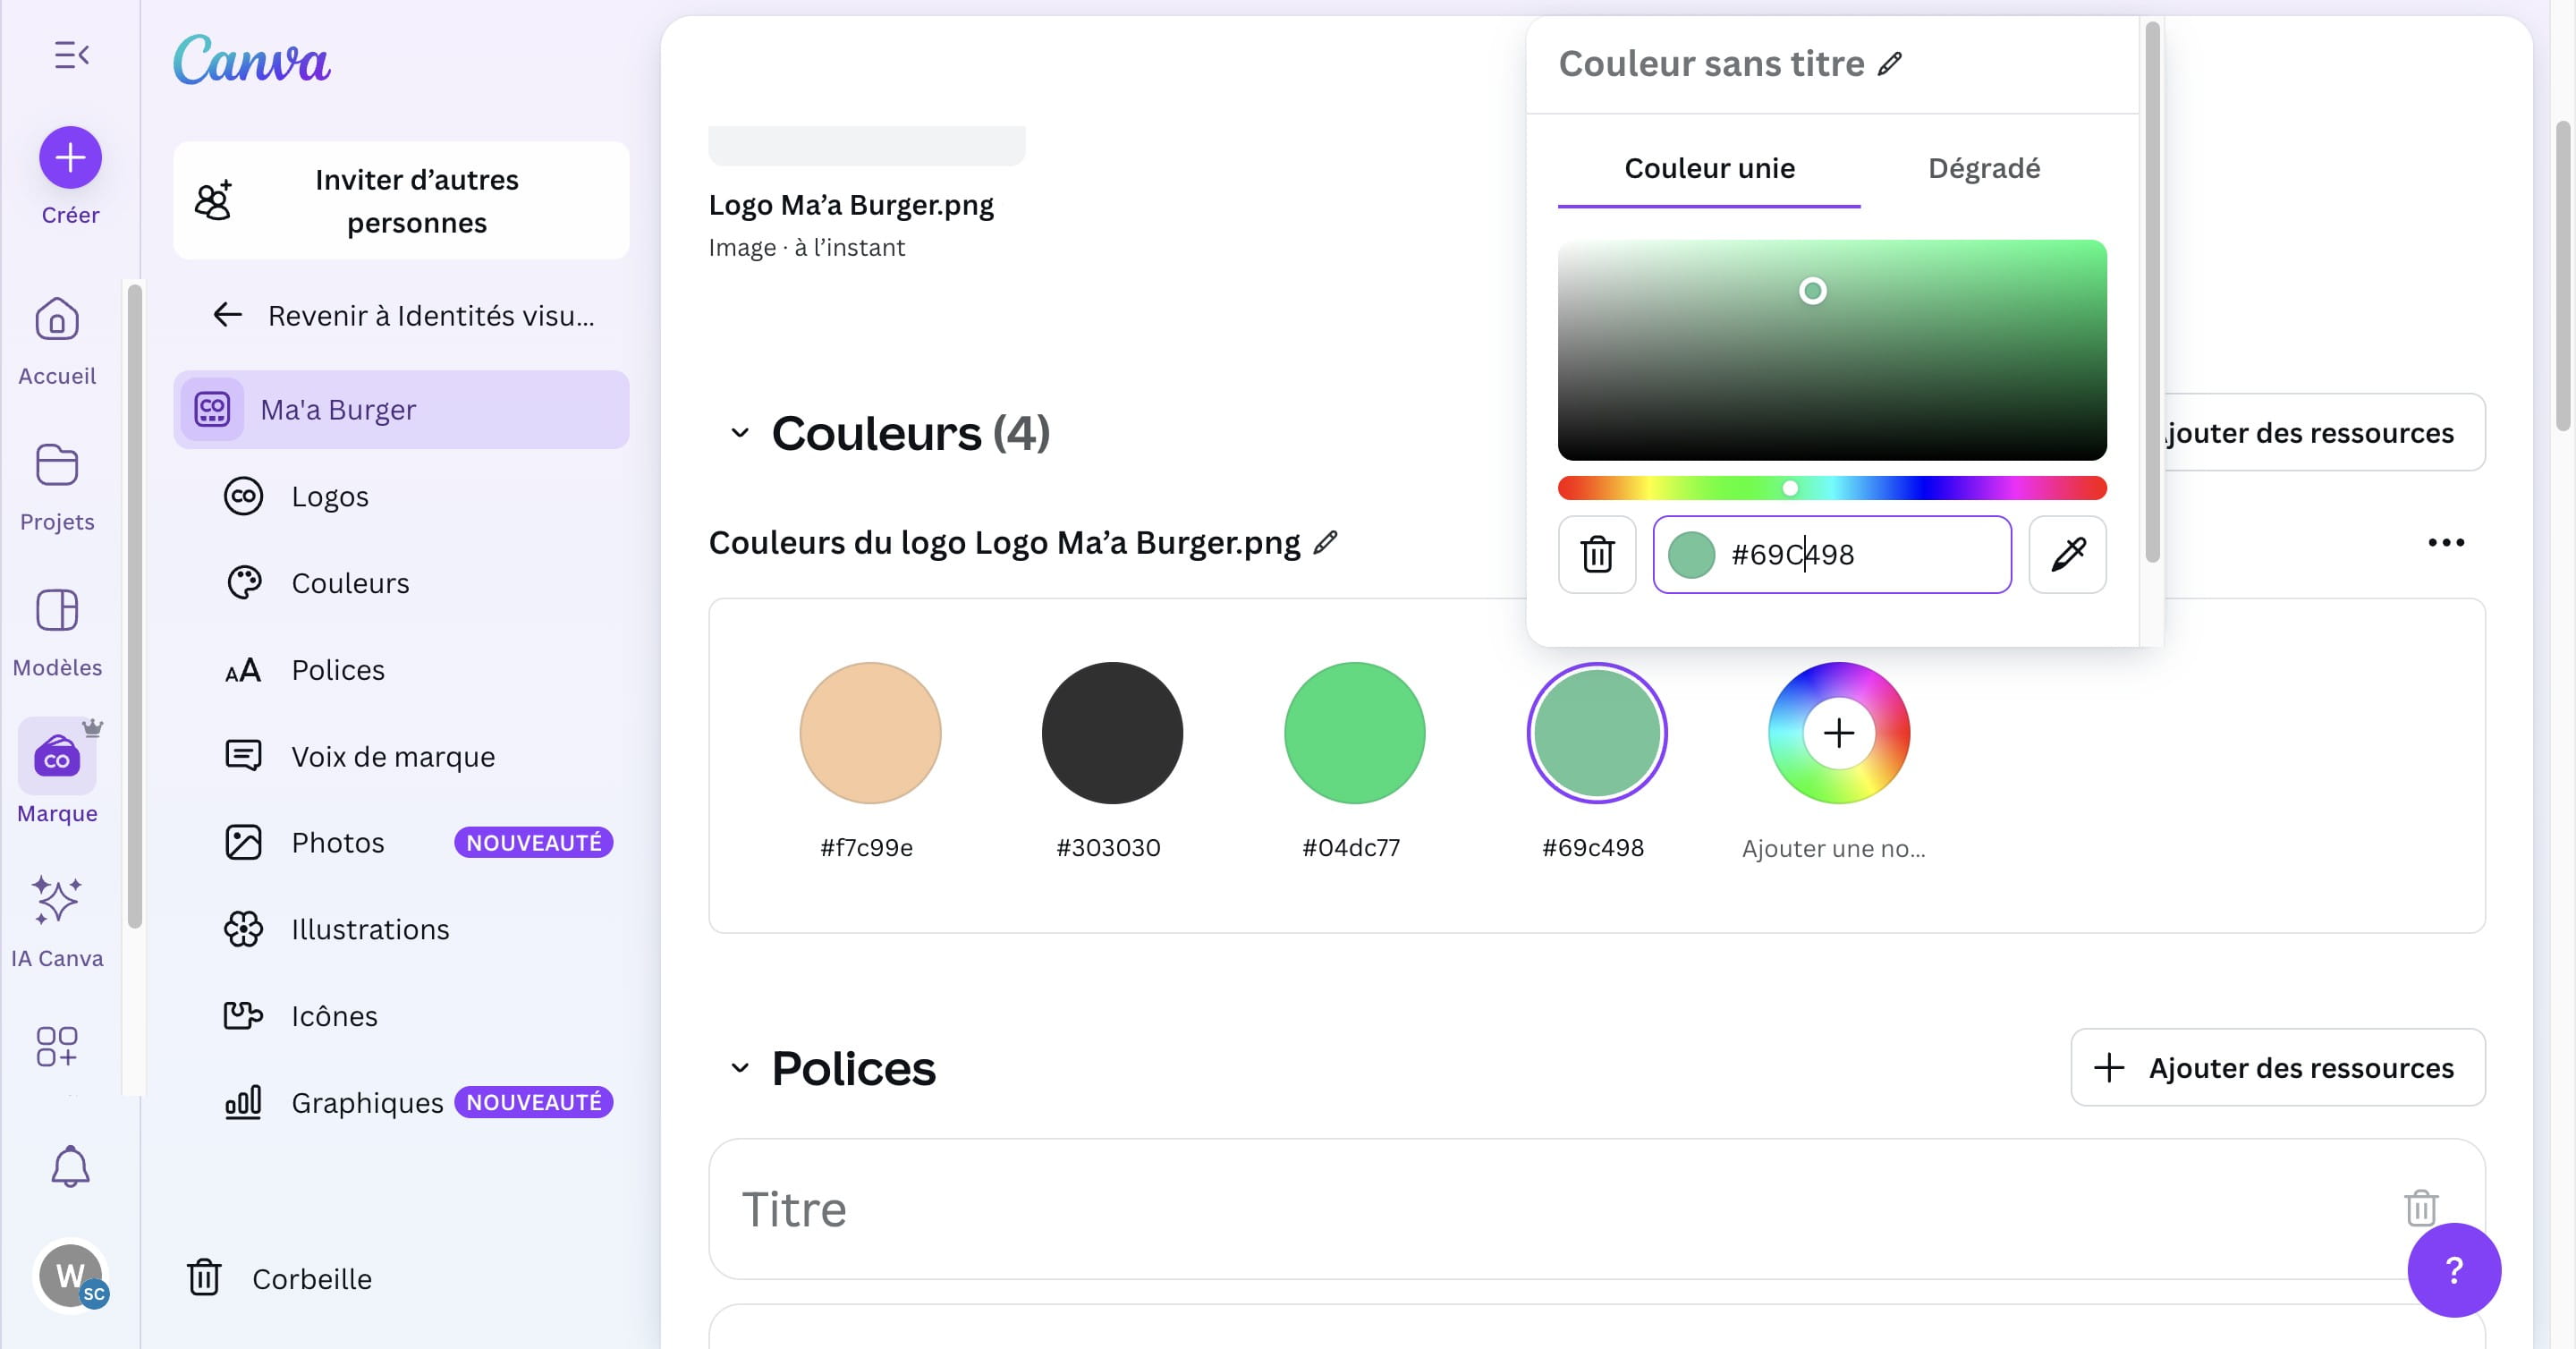
Task: Switch to the Couleur unie tab
Action: click(x=1709, y=168)
